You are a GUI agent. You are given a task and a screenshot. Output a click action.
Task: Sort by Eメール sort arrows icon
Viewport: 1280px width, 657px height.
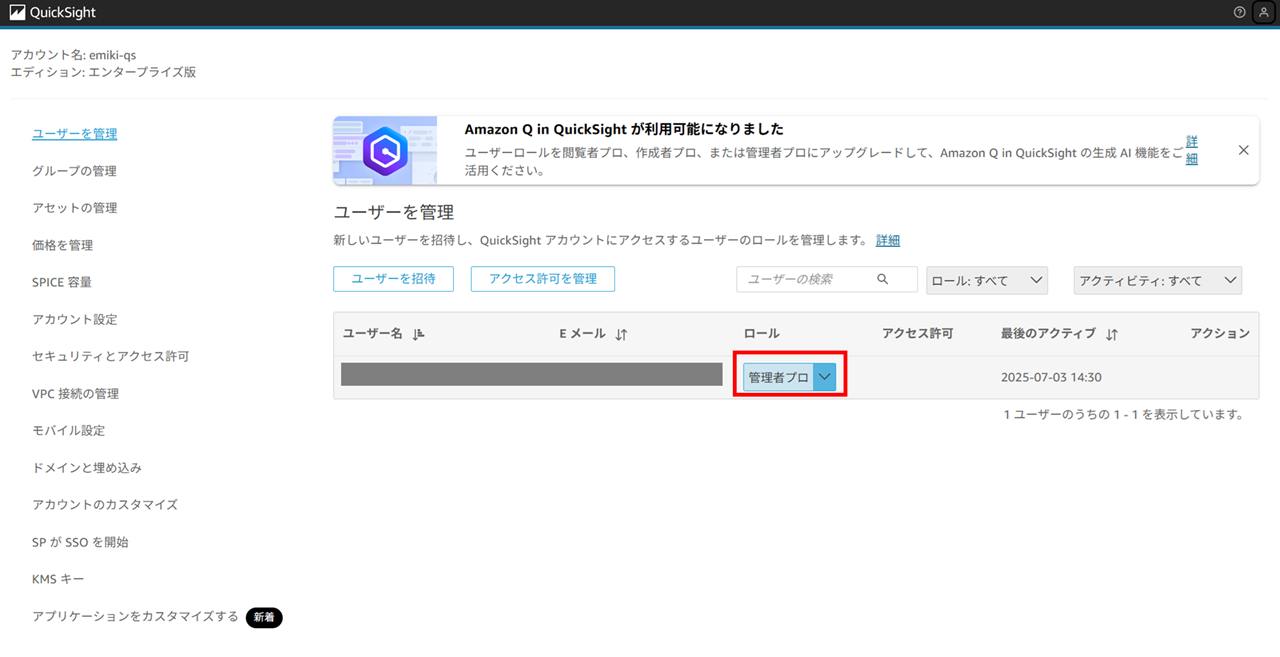coord(621,335)
